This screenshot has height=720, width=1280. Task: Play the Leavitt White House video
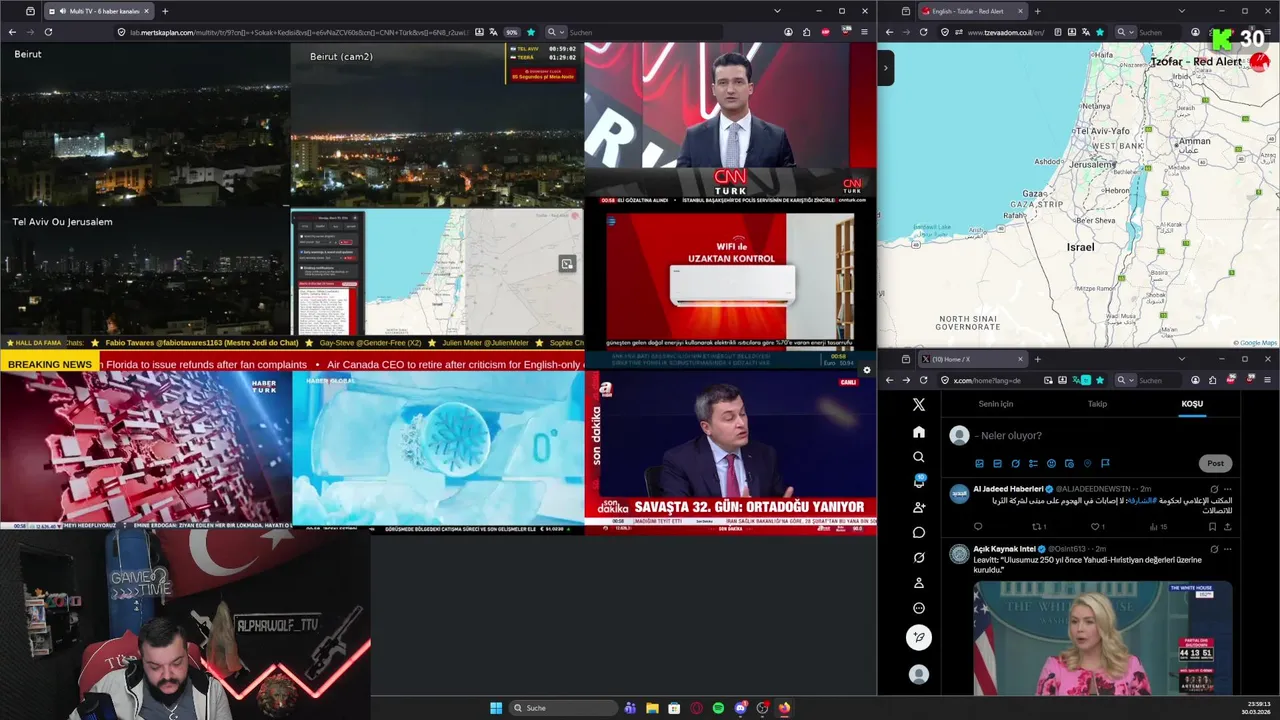tap(1102, 638)
